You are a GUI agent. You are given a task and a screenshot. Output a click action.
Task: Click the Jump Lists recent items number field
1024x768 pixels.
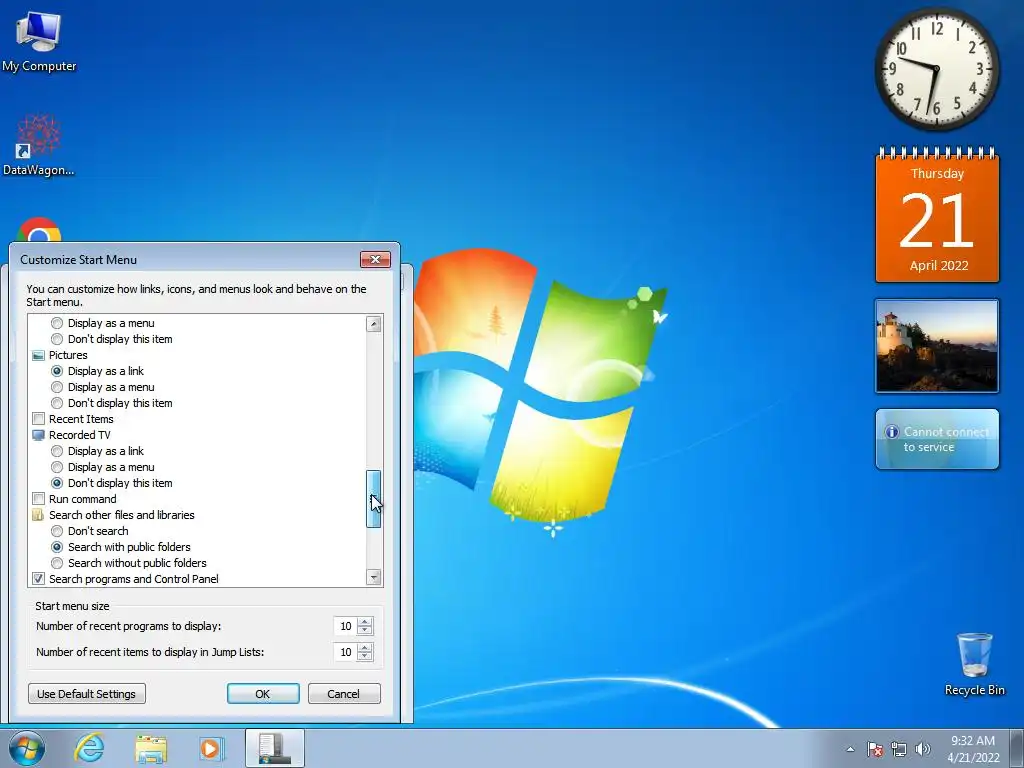click(x=345, y=652)
